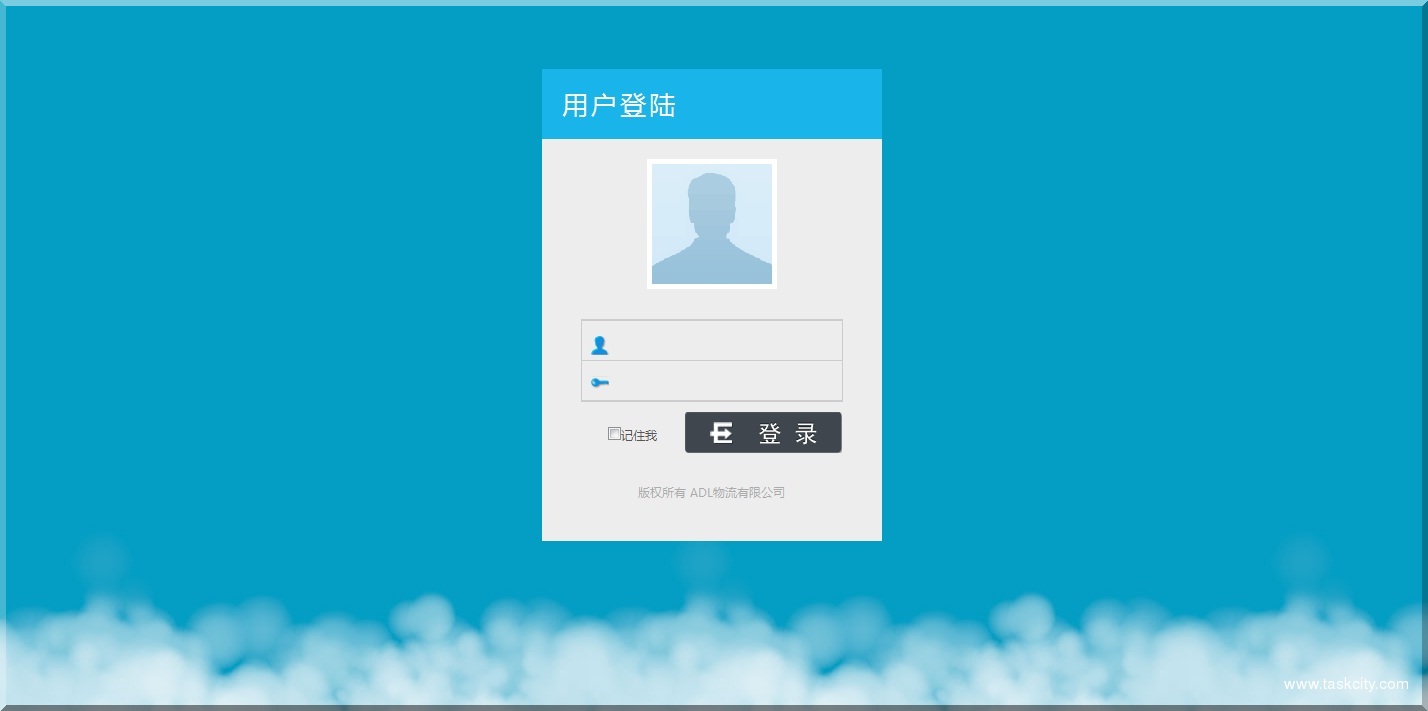Click the 记住我 label text
The image size is (1428, 711).
[x=639, y=436]
